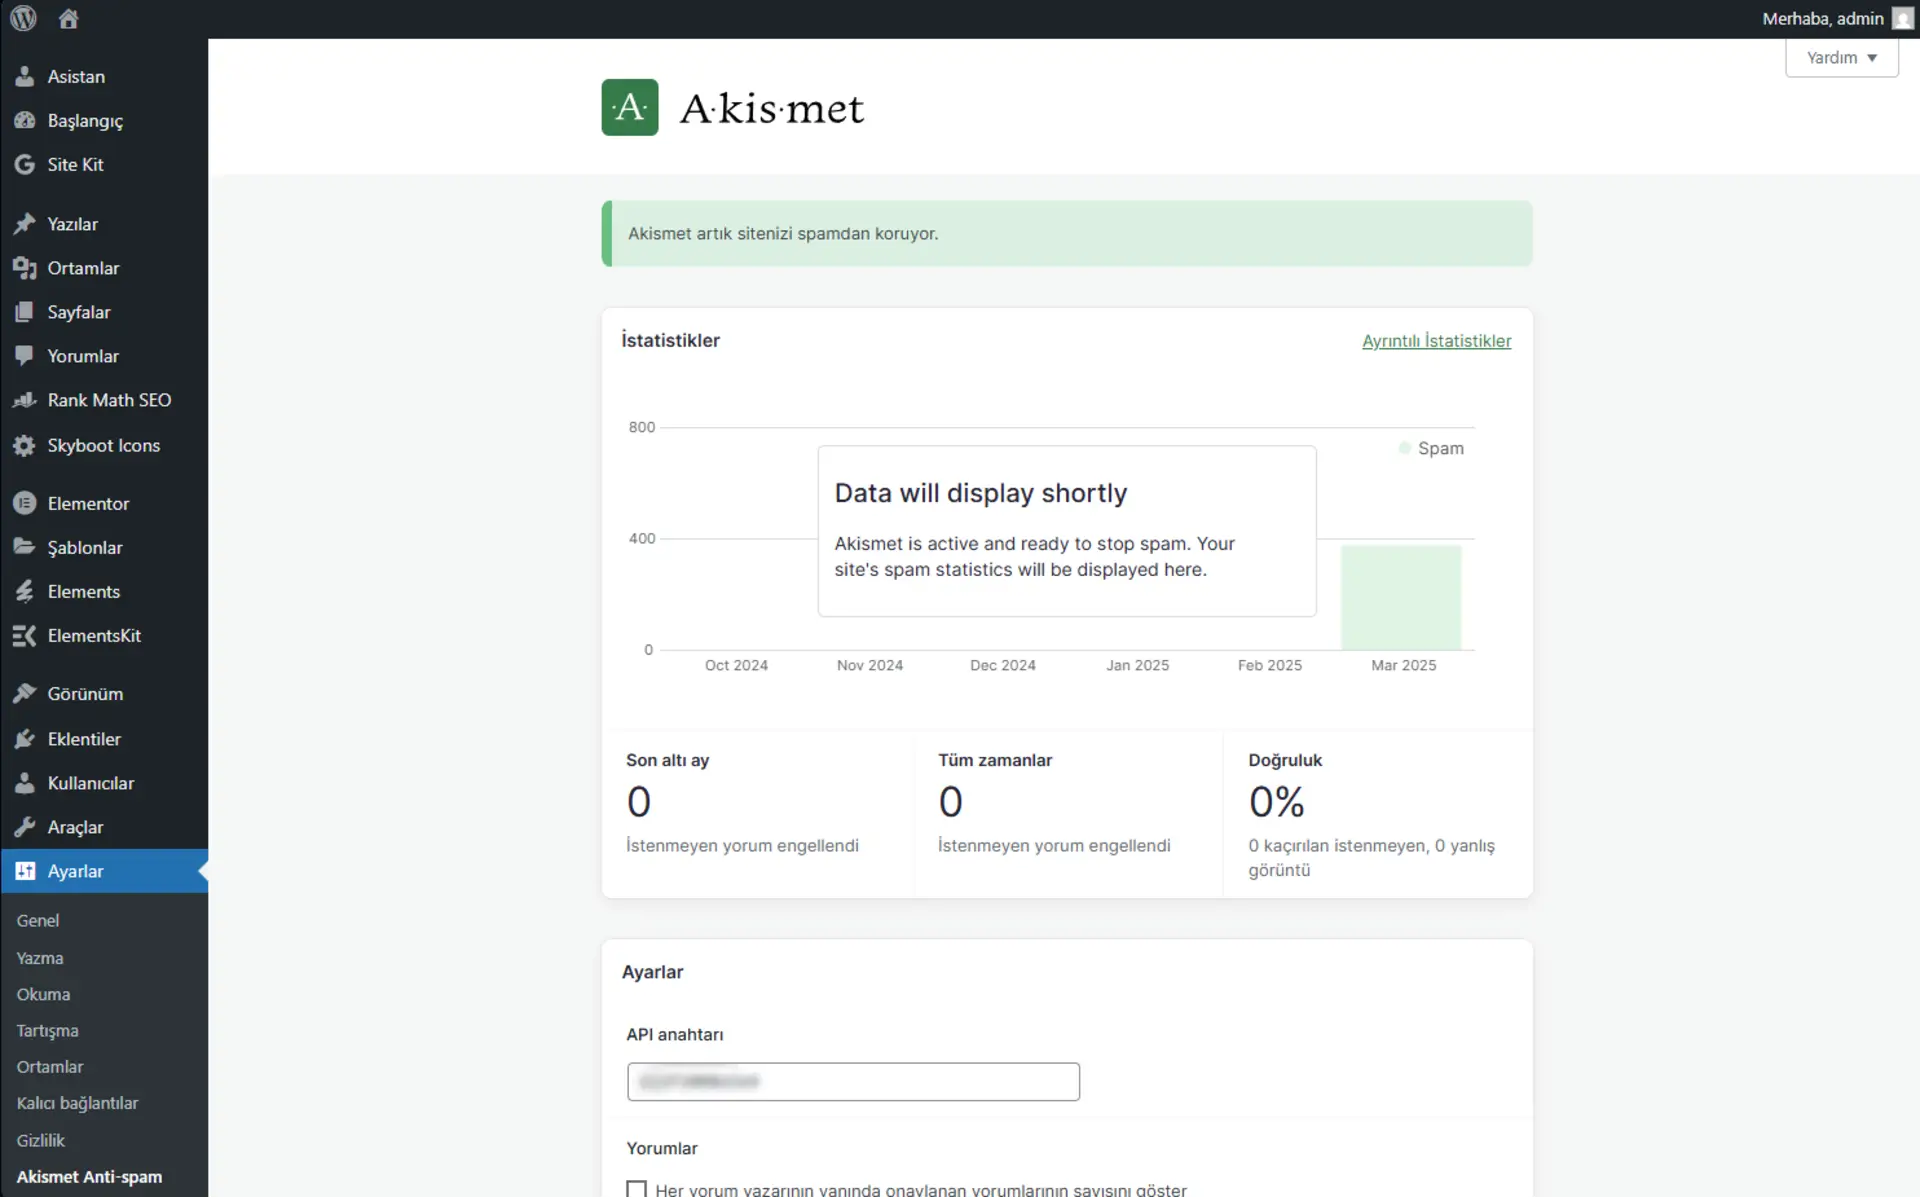Click the Şablonlar folder icon
Screen dimensions: 1920x1200
[x=25, y=547]
